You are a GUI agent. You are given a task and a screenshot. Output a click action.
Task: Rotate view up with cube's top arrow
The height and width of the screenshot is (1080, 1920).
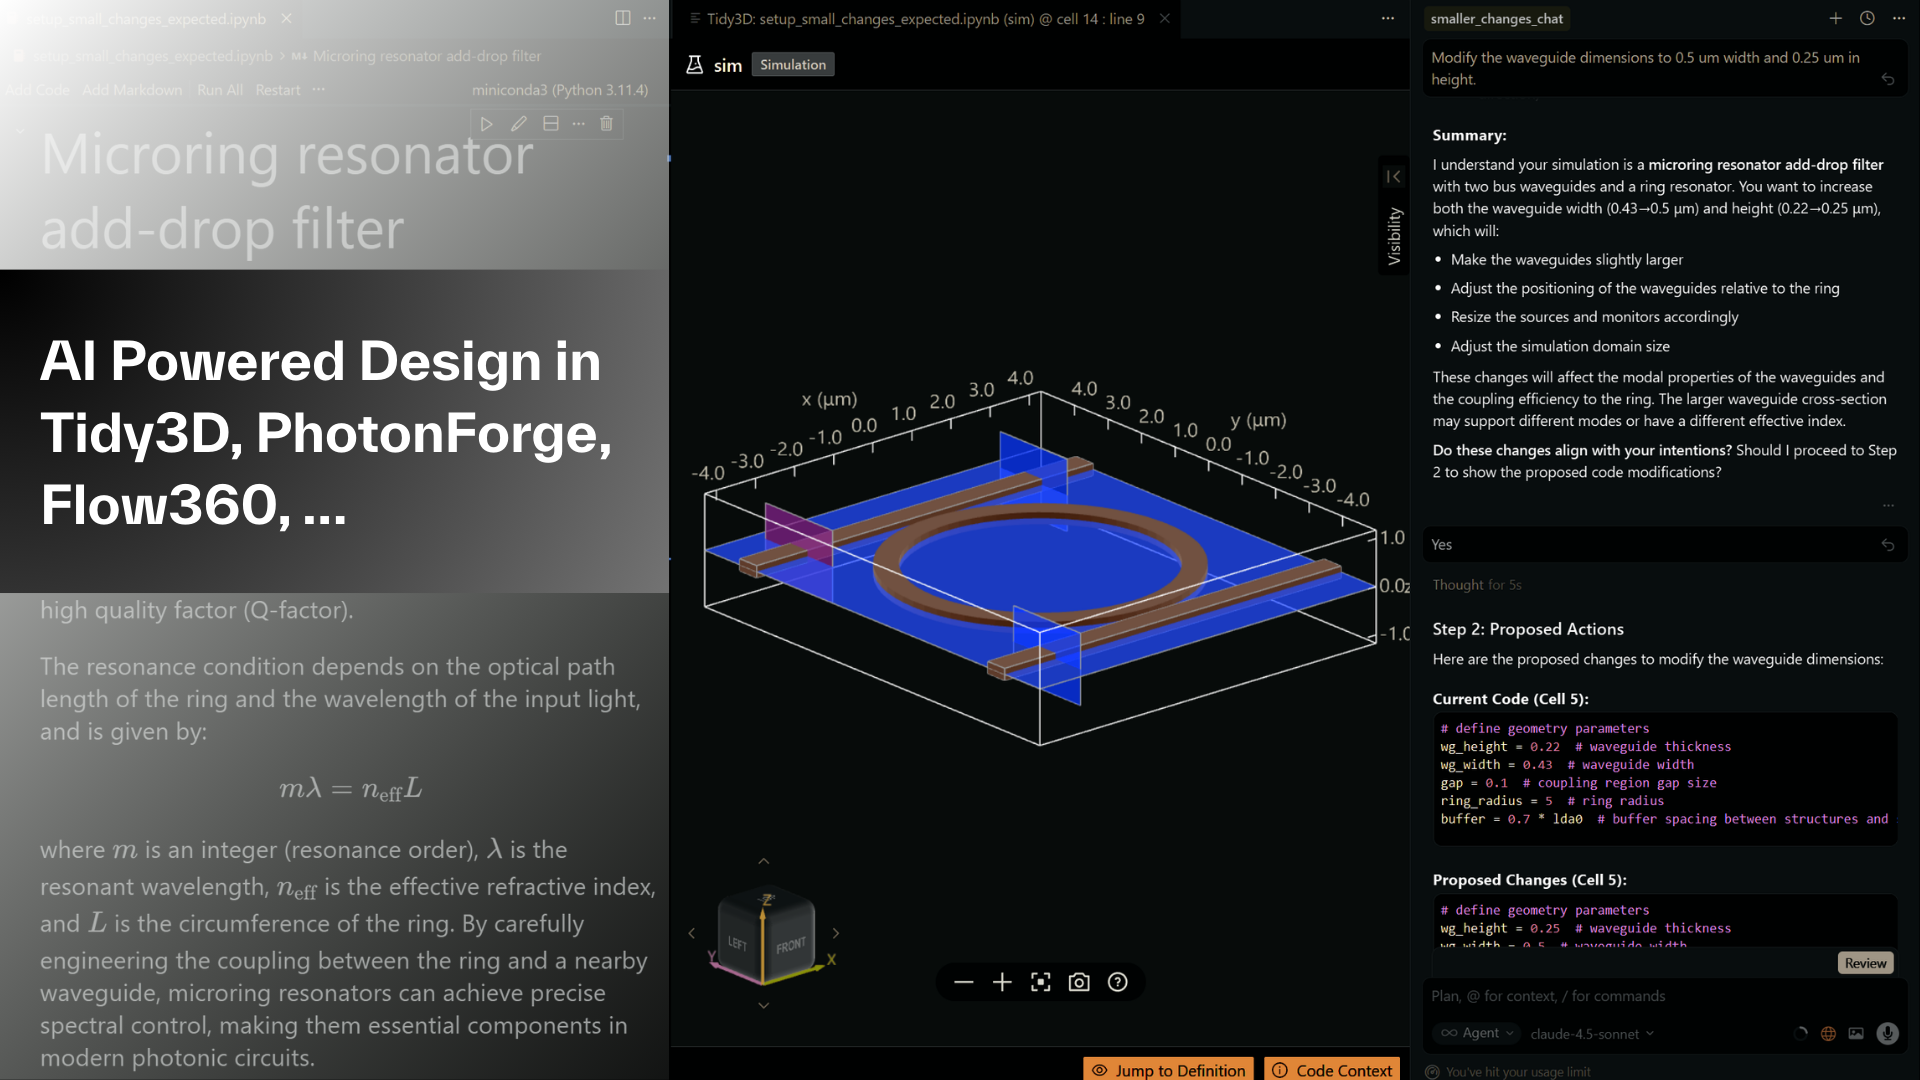point(764,861)
